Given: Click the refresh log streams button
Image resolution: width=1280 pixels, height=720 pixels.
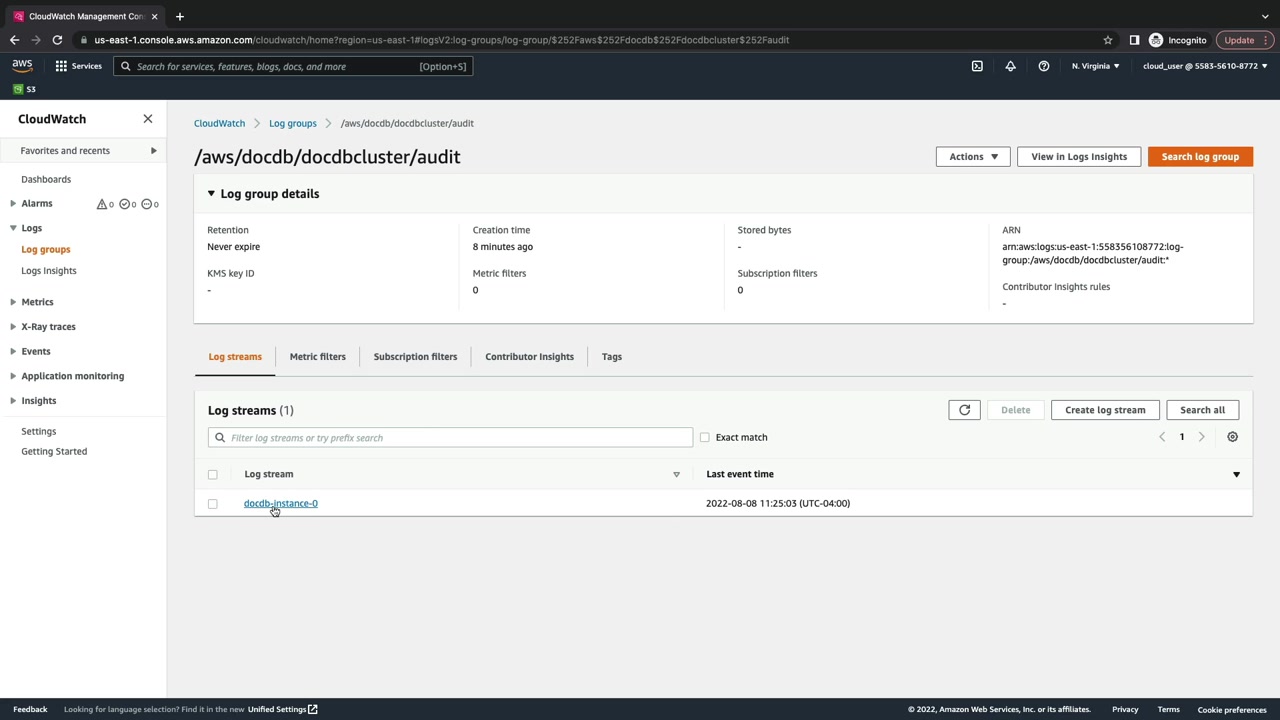Looking at the screenshot, I should point(964,410).
